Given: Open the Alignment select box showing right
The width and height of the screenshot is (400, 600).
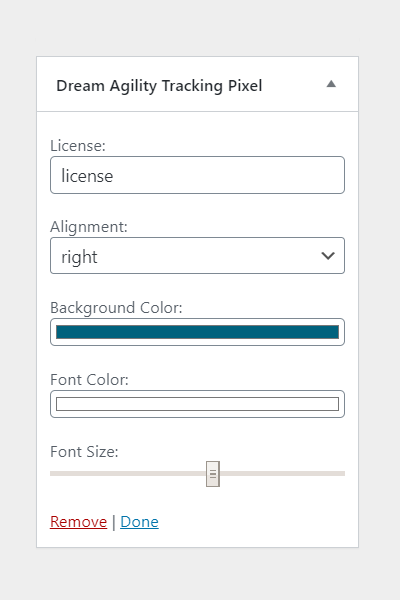Looking at the screenshot, I should [x=198, y=256].
